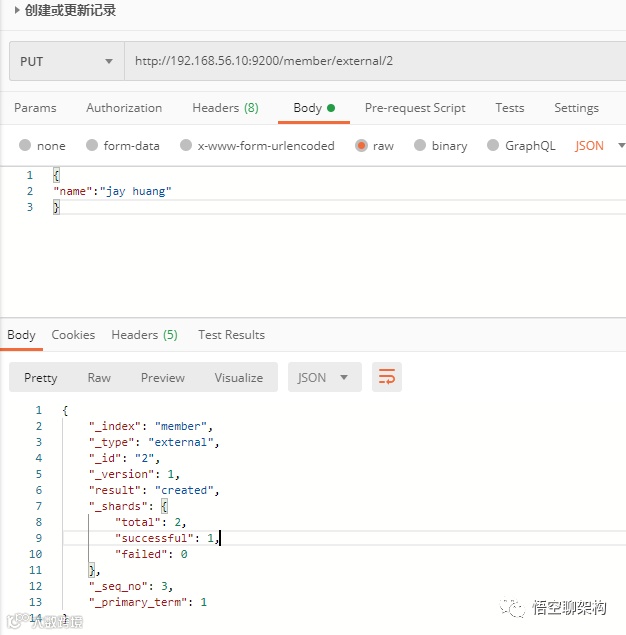
Task: Open the orange JSON body format dropdown
Action: [x=600, y=145]
